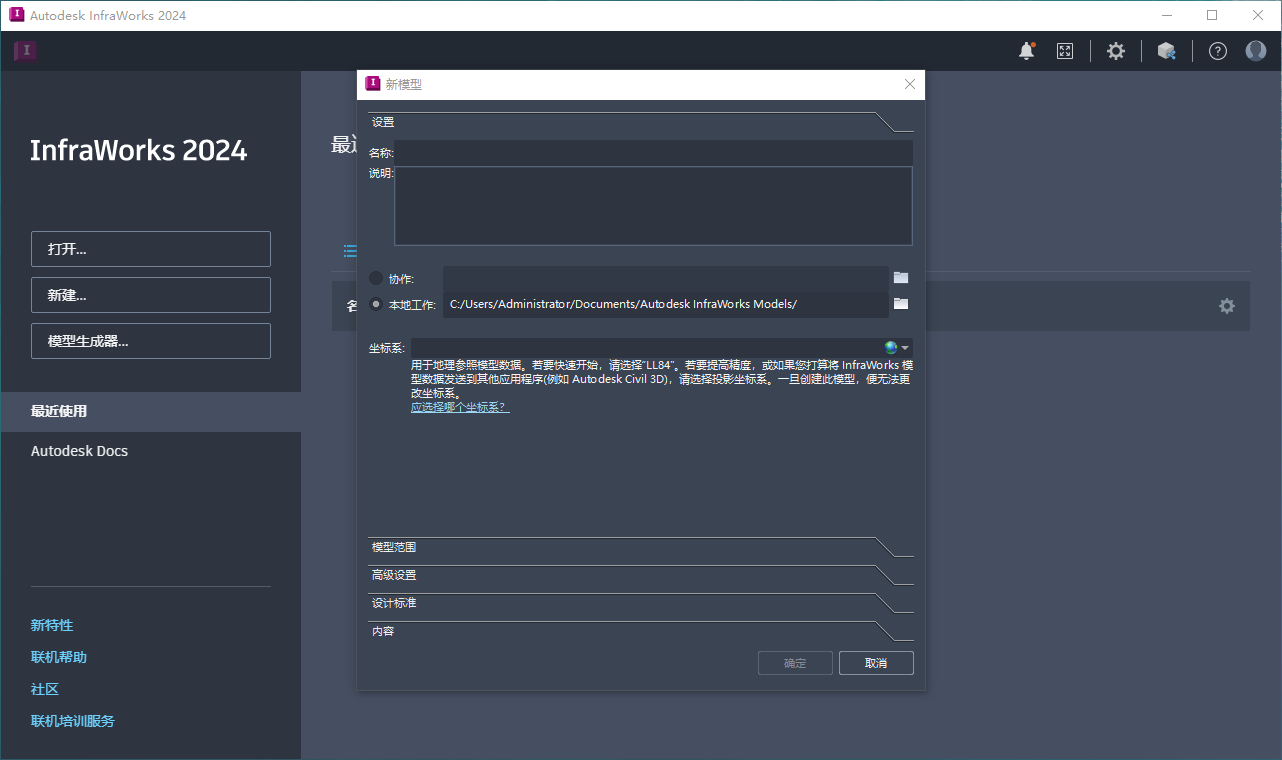Switch to list view icon in recent models
1282x760 pixels.
350,250
